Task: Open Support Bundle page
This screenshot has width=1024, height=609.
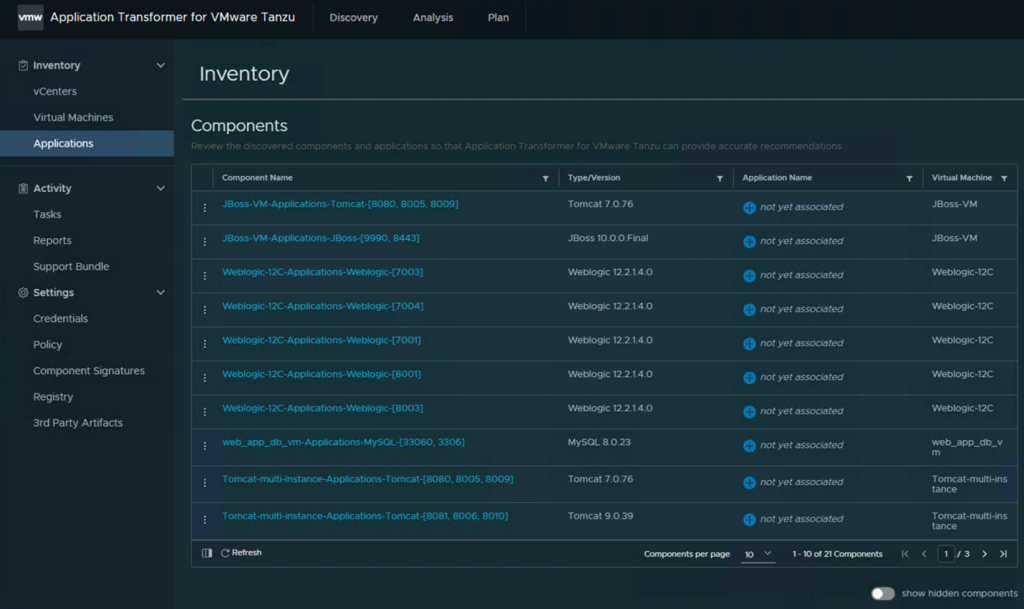Action: pyautogui.click(x=71, y=266)
